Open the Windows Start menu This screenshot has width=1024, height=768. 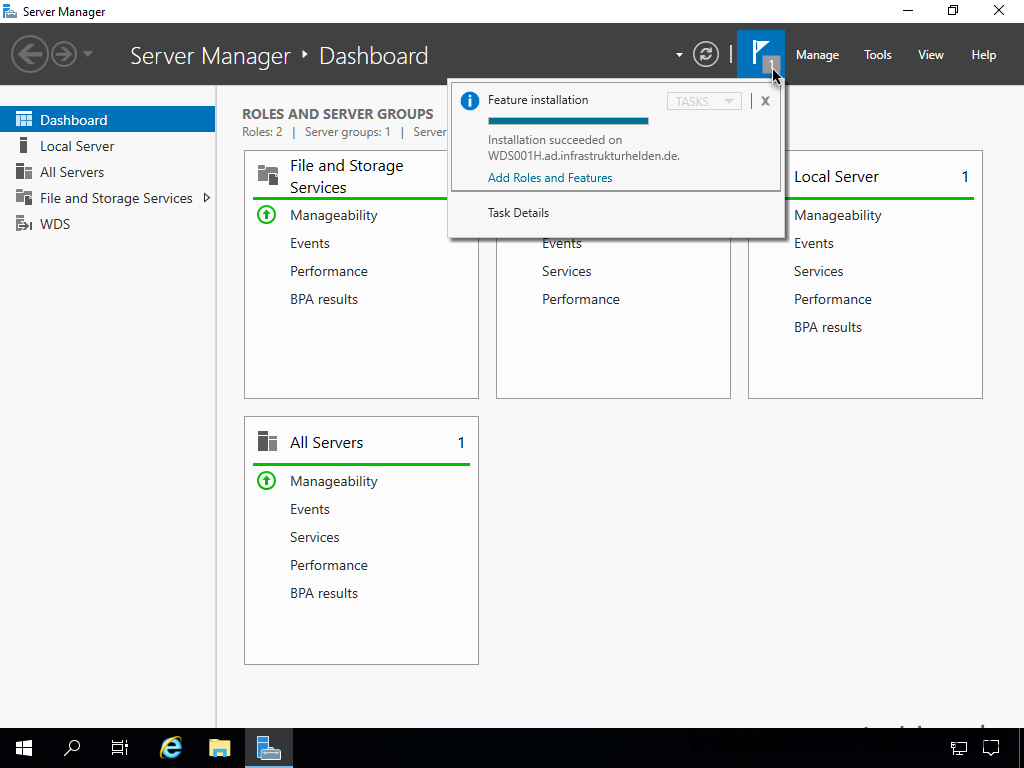[x=24, y=748]
